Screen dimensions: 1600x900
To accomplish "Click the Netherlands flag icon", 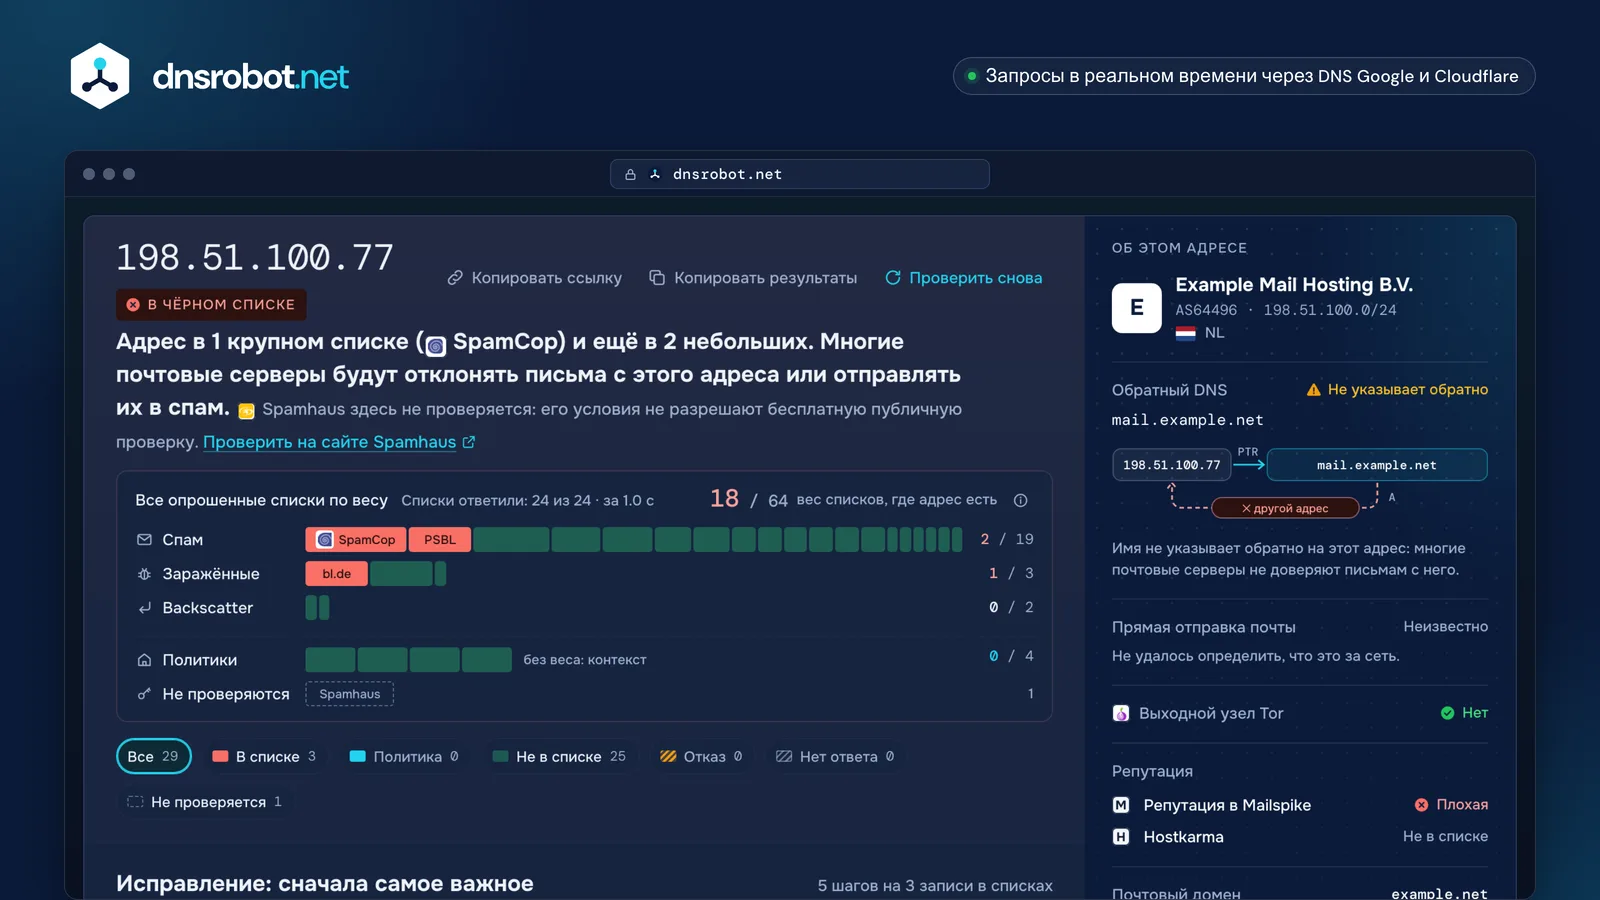I will [x=1186, y=333].
